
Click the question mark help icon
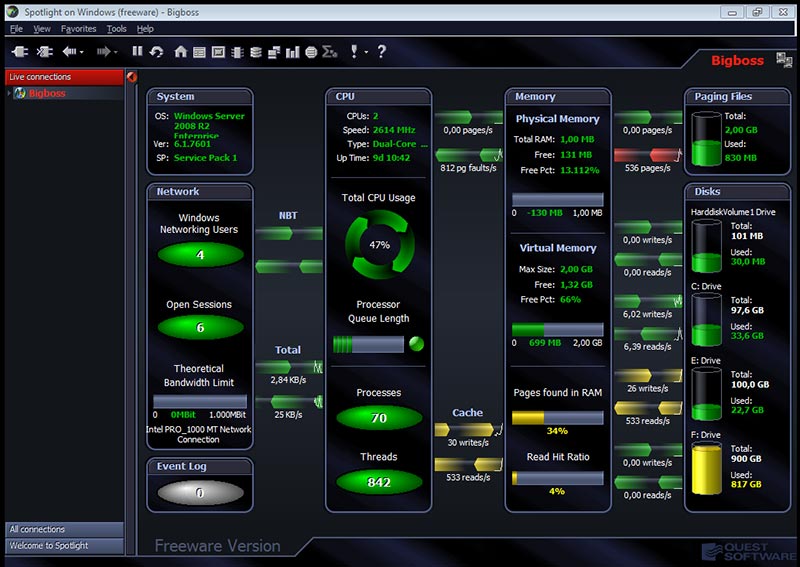[x=382, y=51]
